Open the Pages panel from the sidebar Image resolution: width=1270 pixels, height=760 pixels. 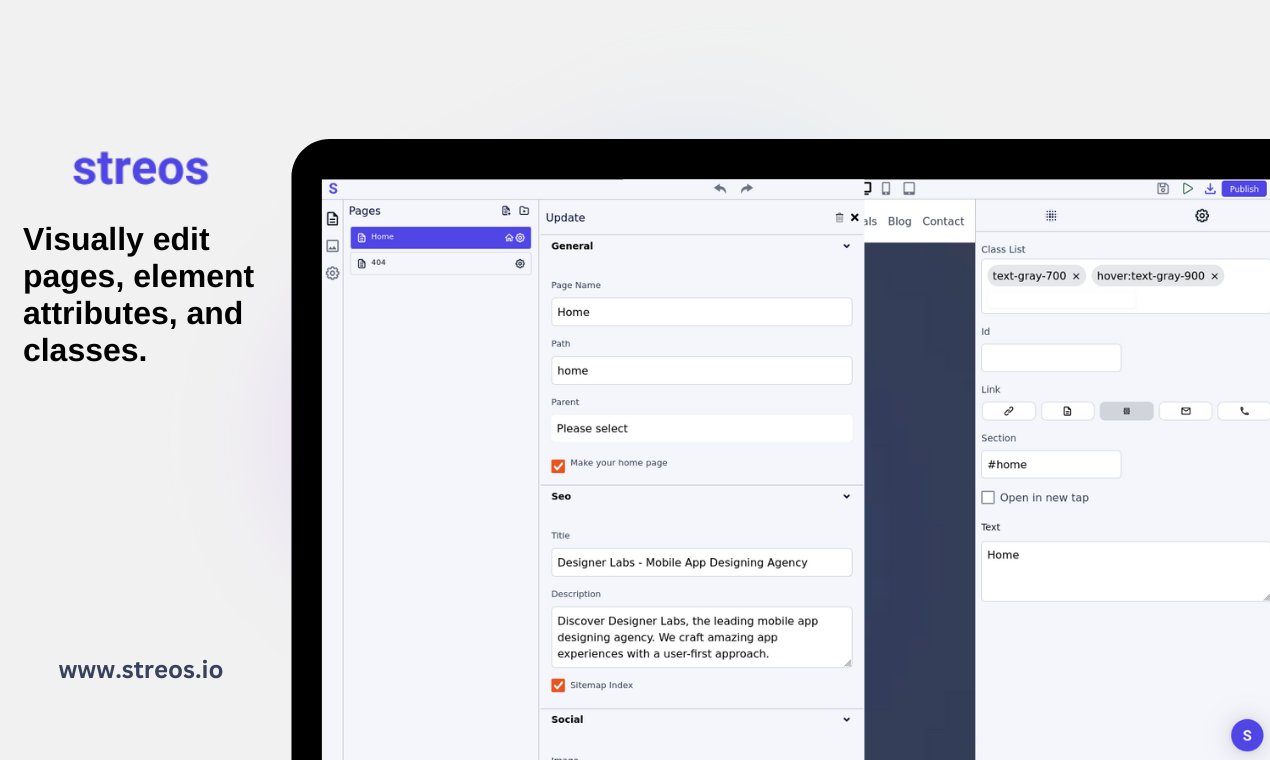point(332,219)
